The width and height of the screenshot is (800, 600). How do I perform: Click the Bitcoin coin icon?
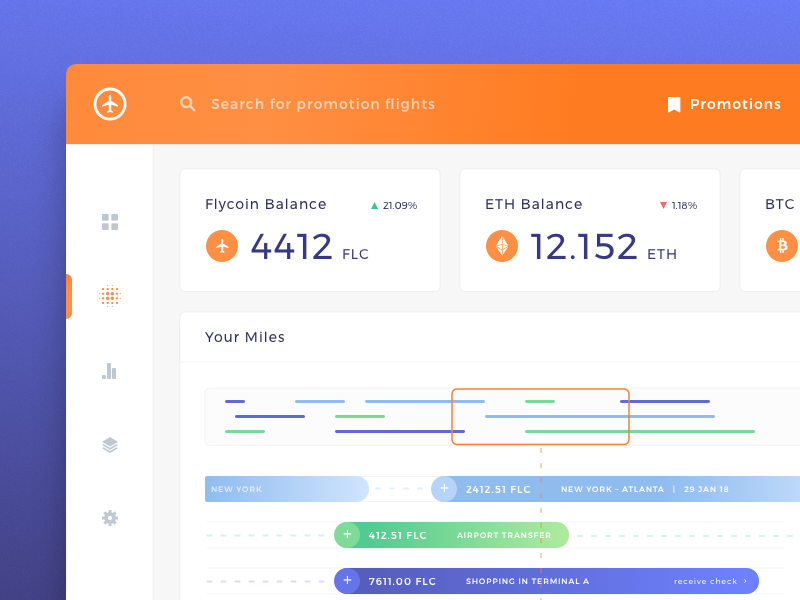click(x=782, y=246)
